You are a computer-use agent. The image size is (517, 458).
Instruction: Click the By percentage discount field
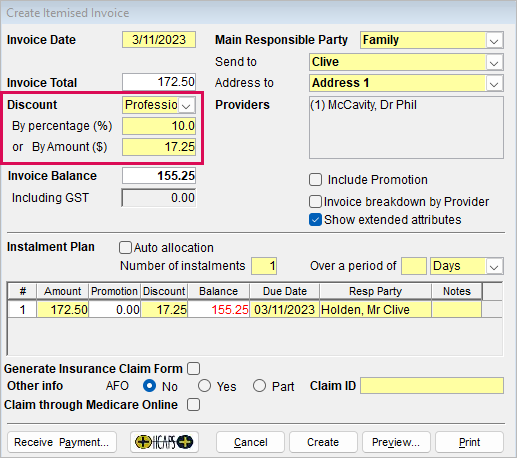pyautogui.click(x=159, y=126)
